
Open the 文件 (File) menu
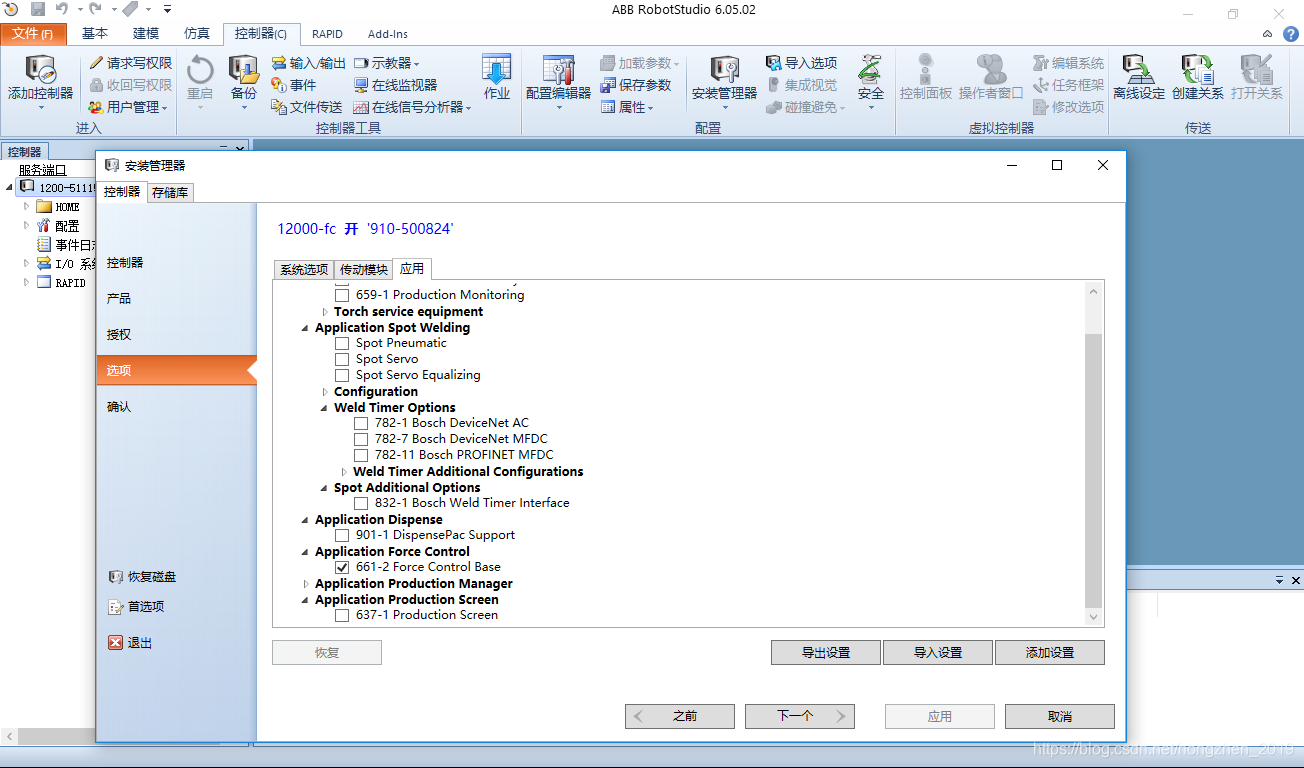[34, 34]
